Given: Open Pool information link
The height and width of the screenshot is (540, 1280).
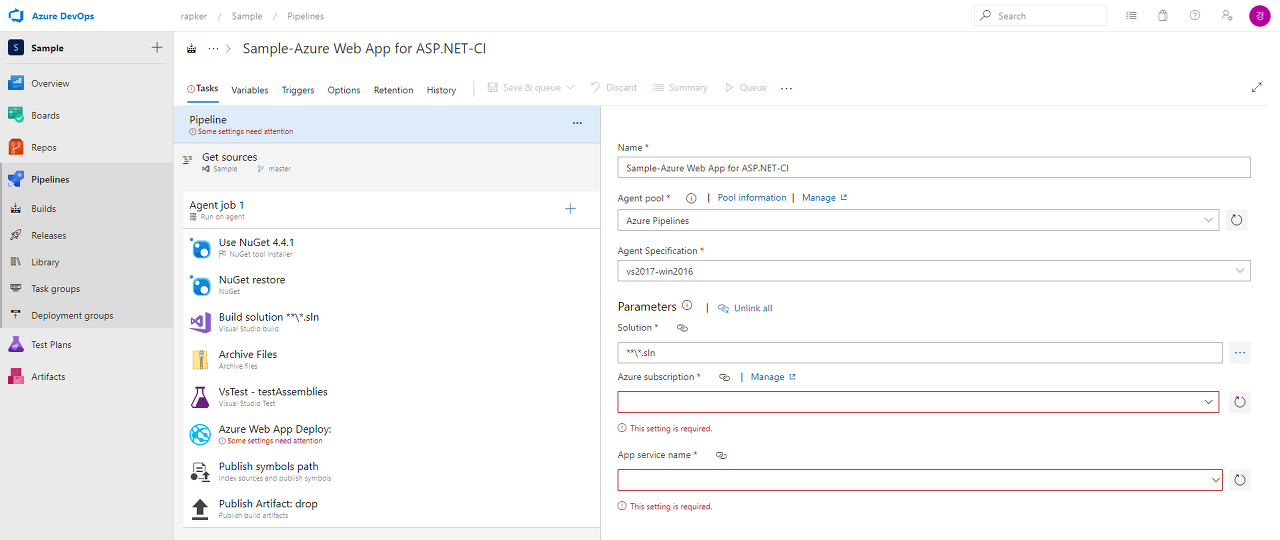Looking at the screenshot, I should click(752, 198).
